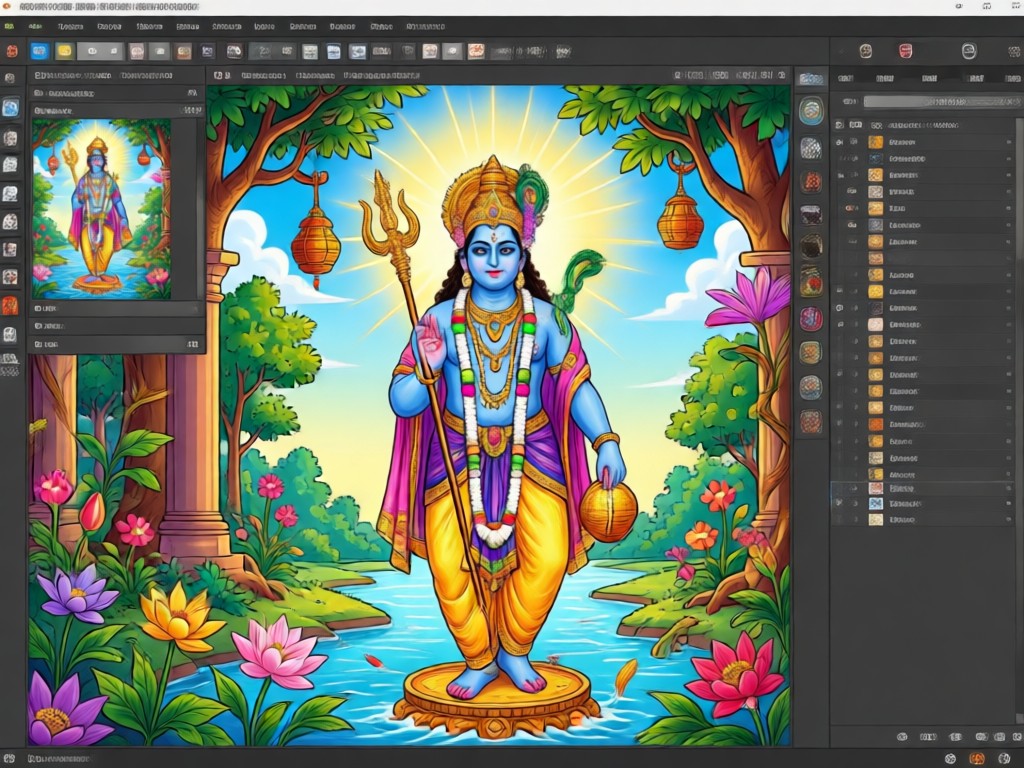Select the red-orange tool in the left tool strip
The height and width of the screenshot is (768, 1024).
(10, 305)
